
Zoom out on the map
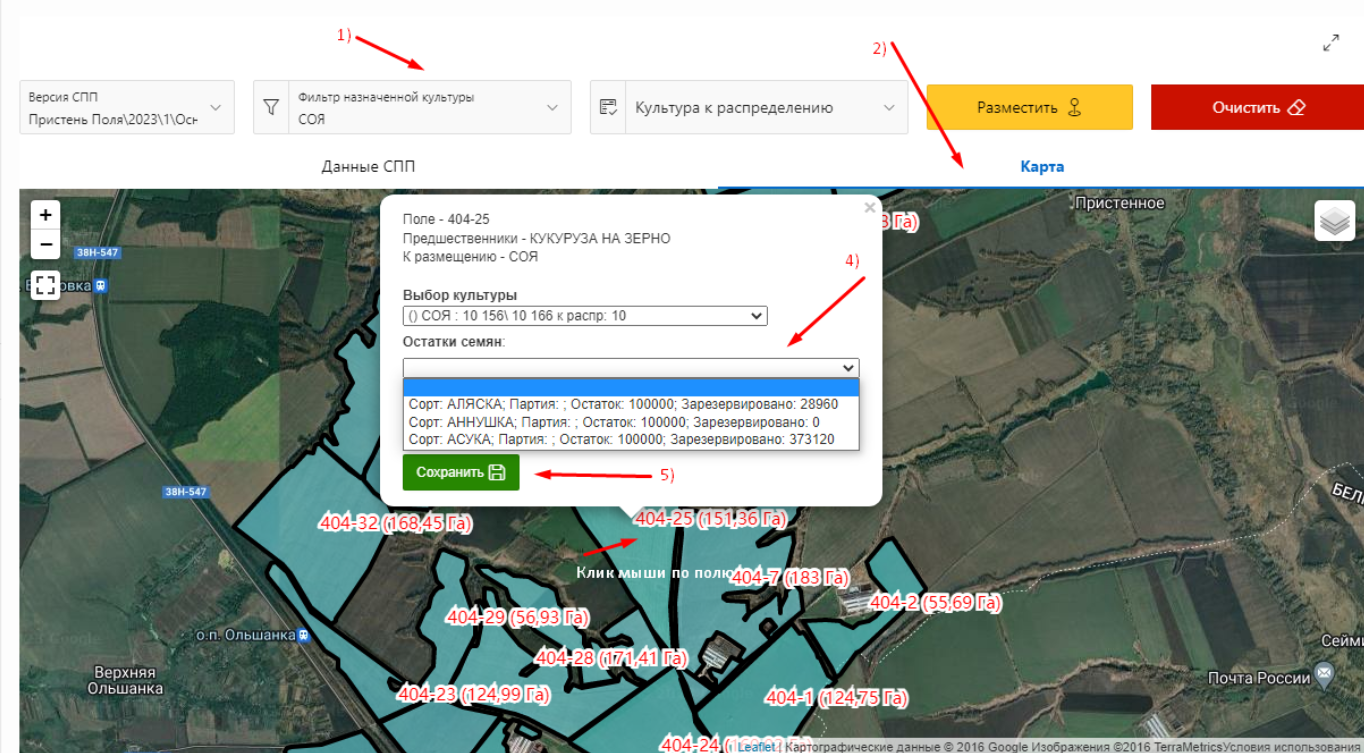pyautogui.click(x=46, y=243)
